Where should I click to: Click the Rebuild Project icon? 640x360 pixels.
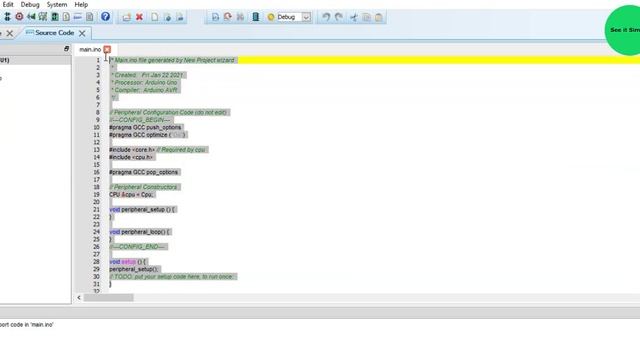click(228, 17)
